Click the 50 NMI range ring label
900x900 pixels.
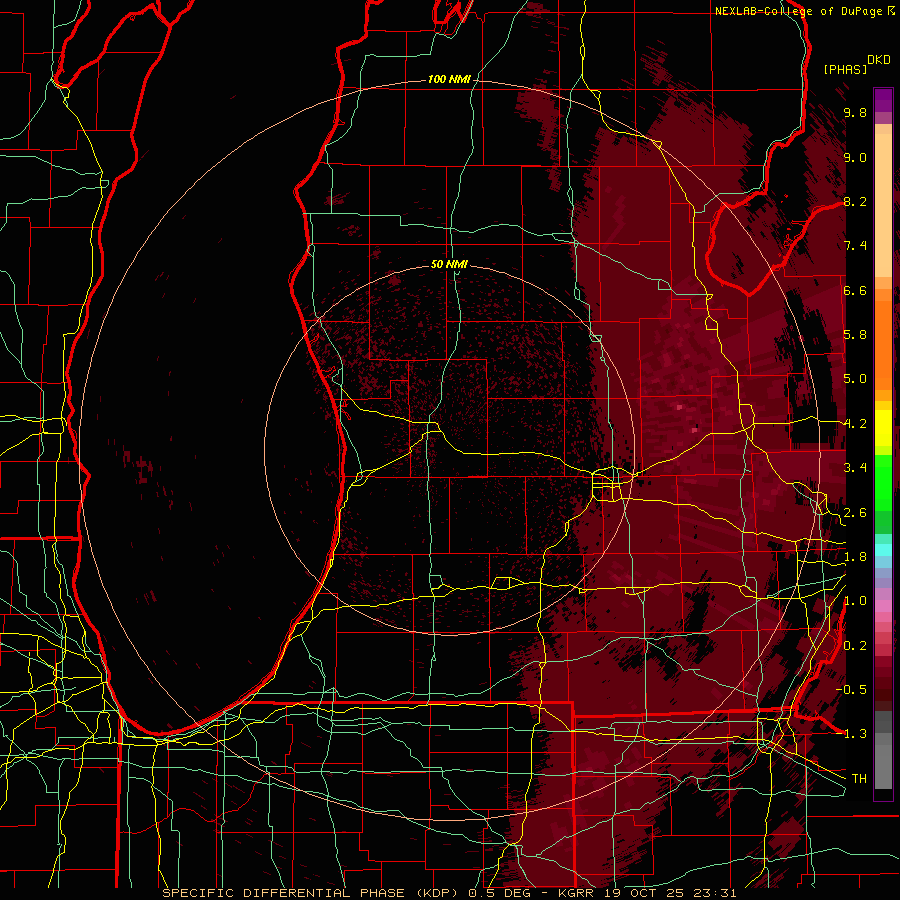pyautogui.click(x=449, y=264)
